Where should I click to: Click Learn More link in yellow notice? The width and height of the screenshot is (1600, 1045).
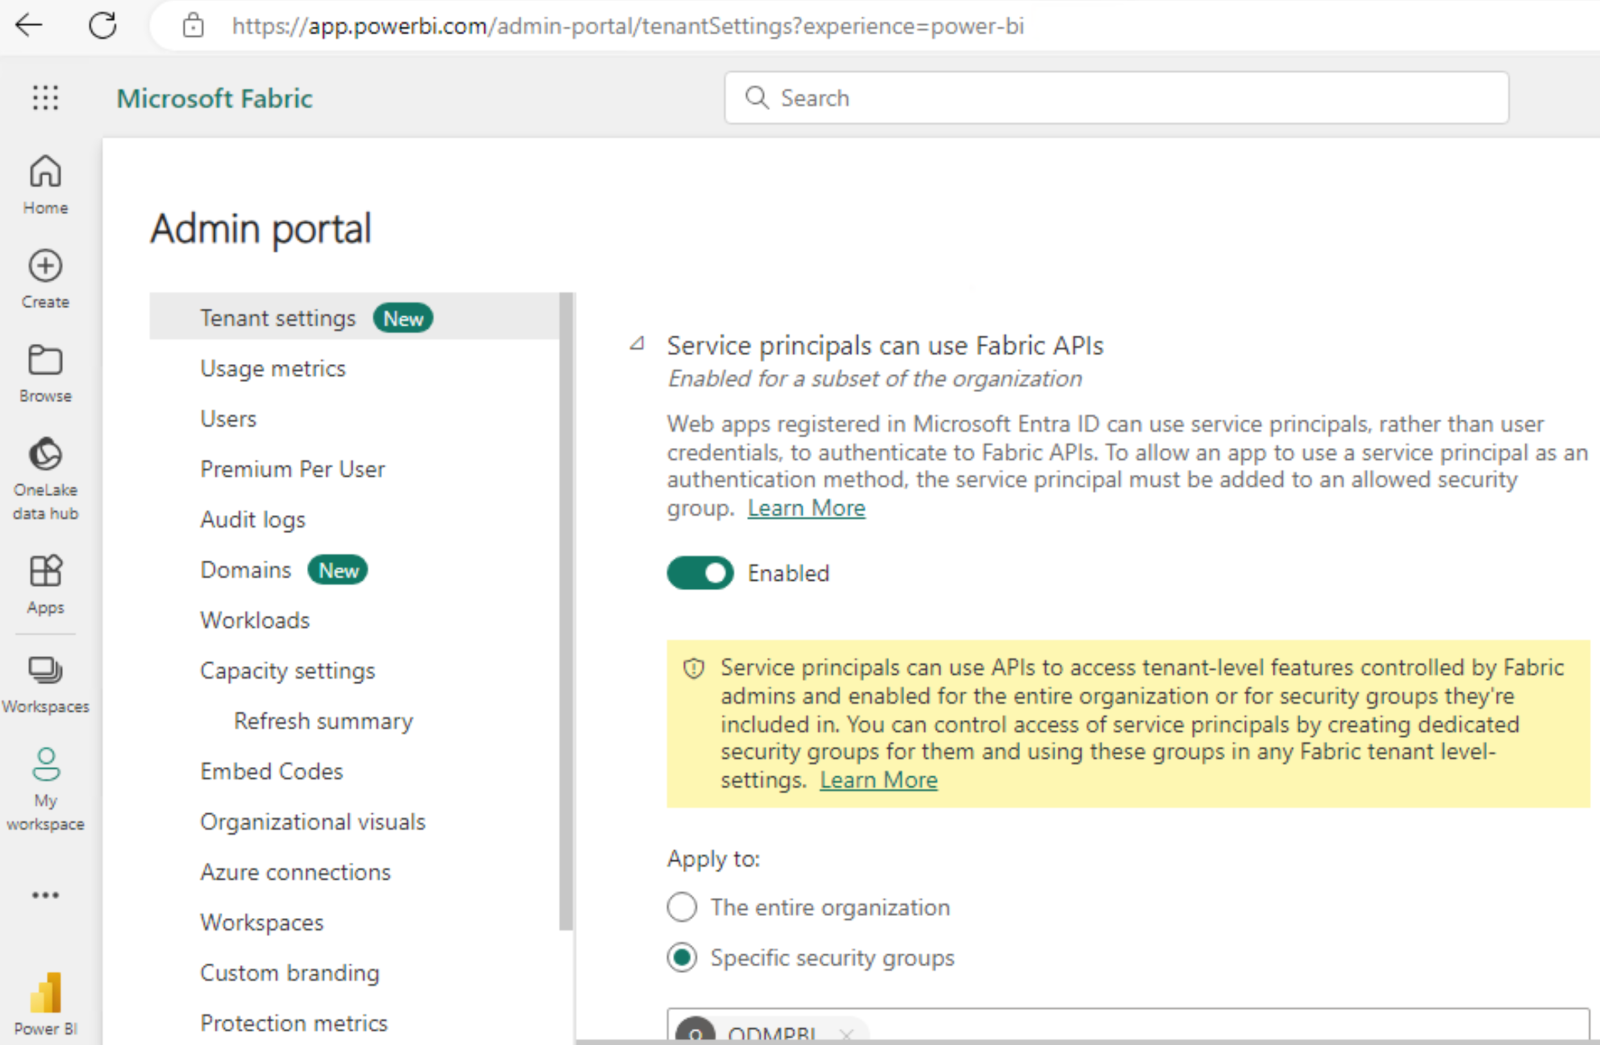(x=878, y=780)
